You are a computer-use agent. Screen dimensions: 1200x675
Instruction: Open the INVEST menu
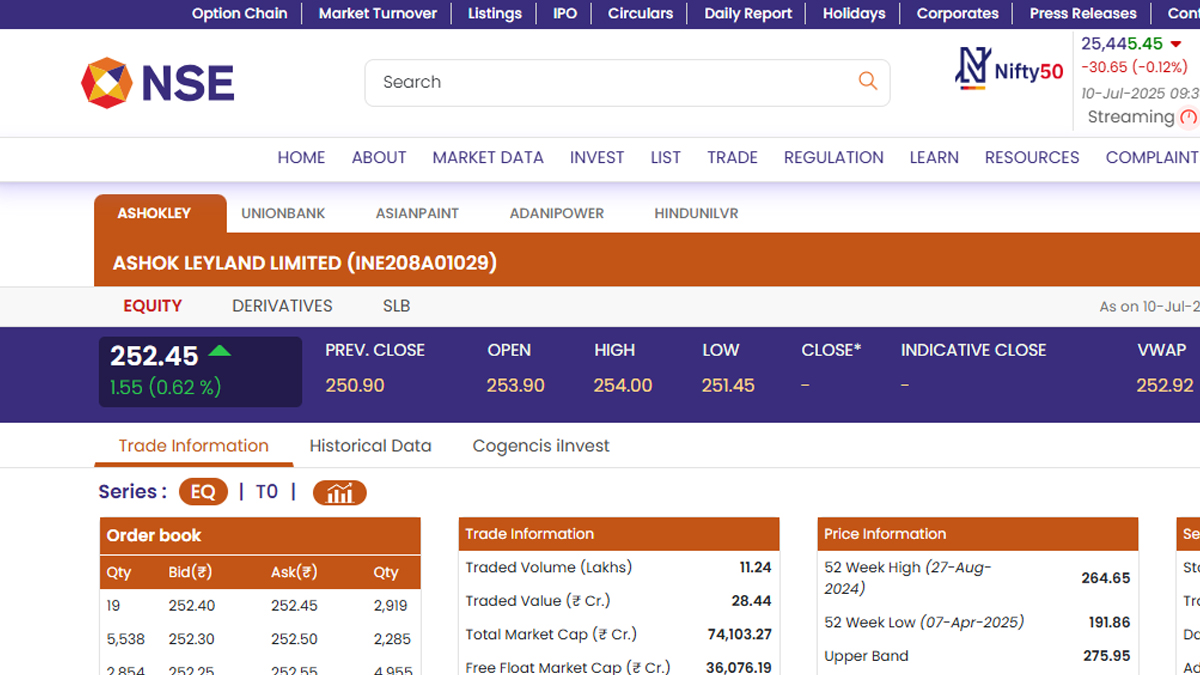click(597, 158)
